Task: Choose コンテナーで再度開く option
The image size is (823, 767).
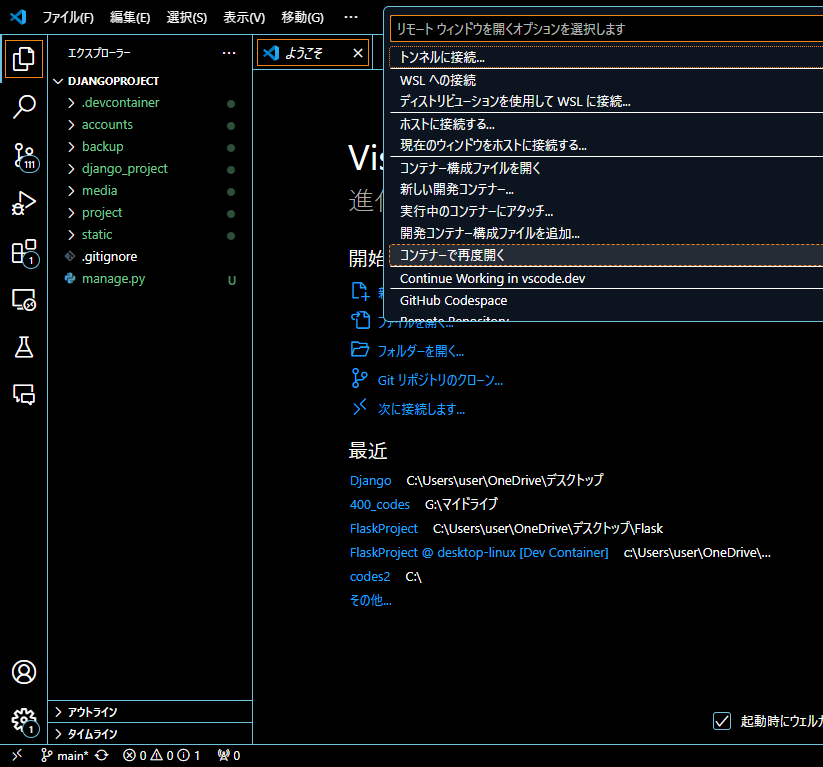Action: pos(606,255)
